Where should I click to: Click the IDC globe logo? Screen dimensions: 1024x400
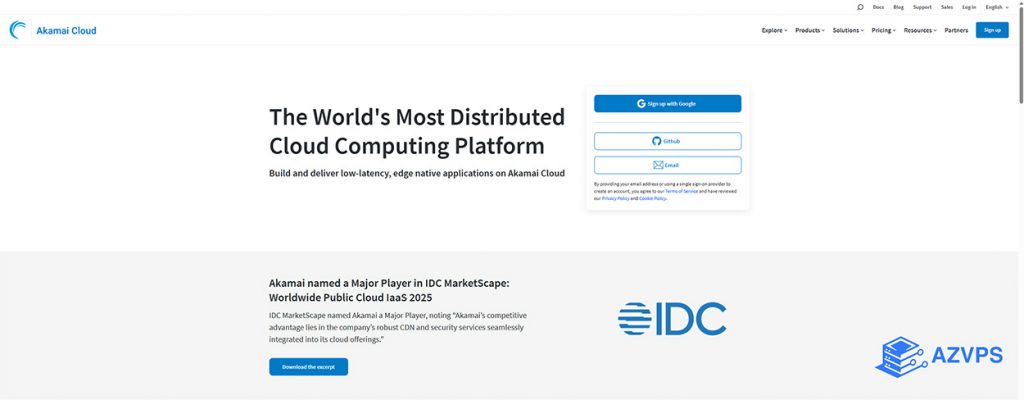pos(633,318)
